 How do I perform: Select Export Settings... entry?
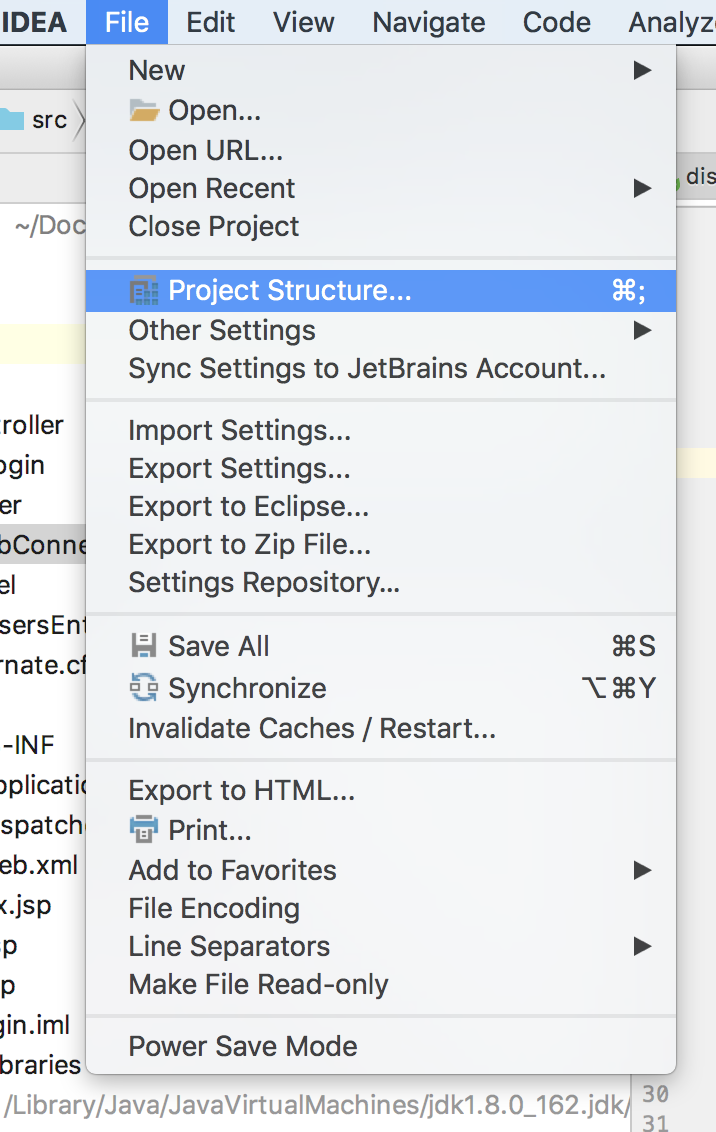(380, 469)
